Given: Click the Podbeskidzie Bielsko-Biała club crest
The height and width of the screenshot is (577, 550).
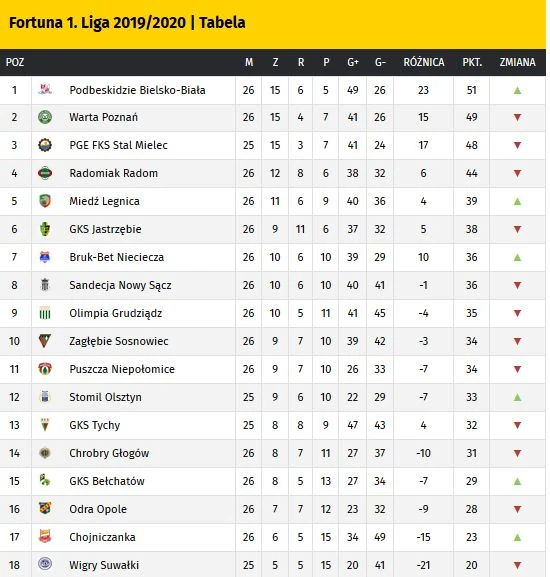Looking at the screenshot, I should tap(45, 89).
